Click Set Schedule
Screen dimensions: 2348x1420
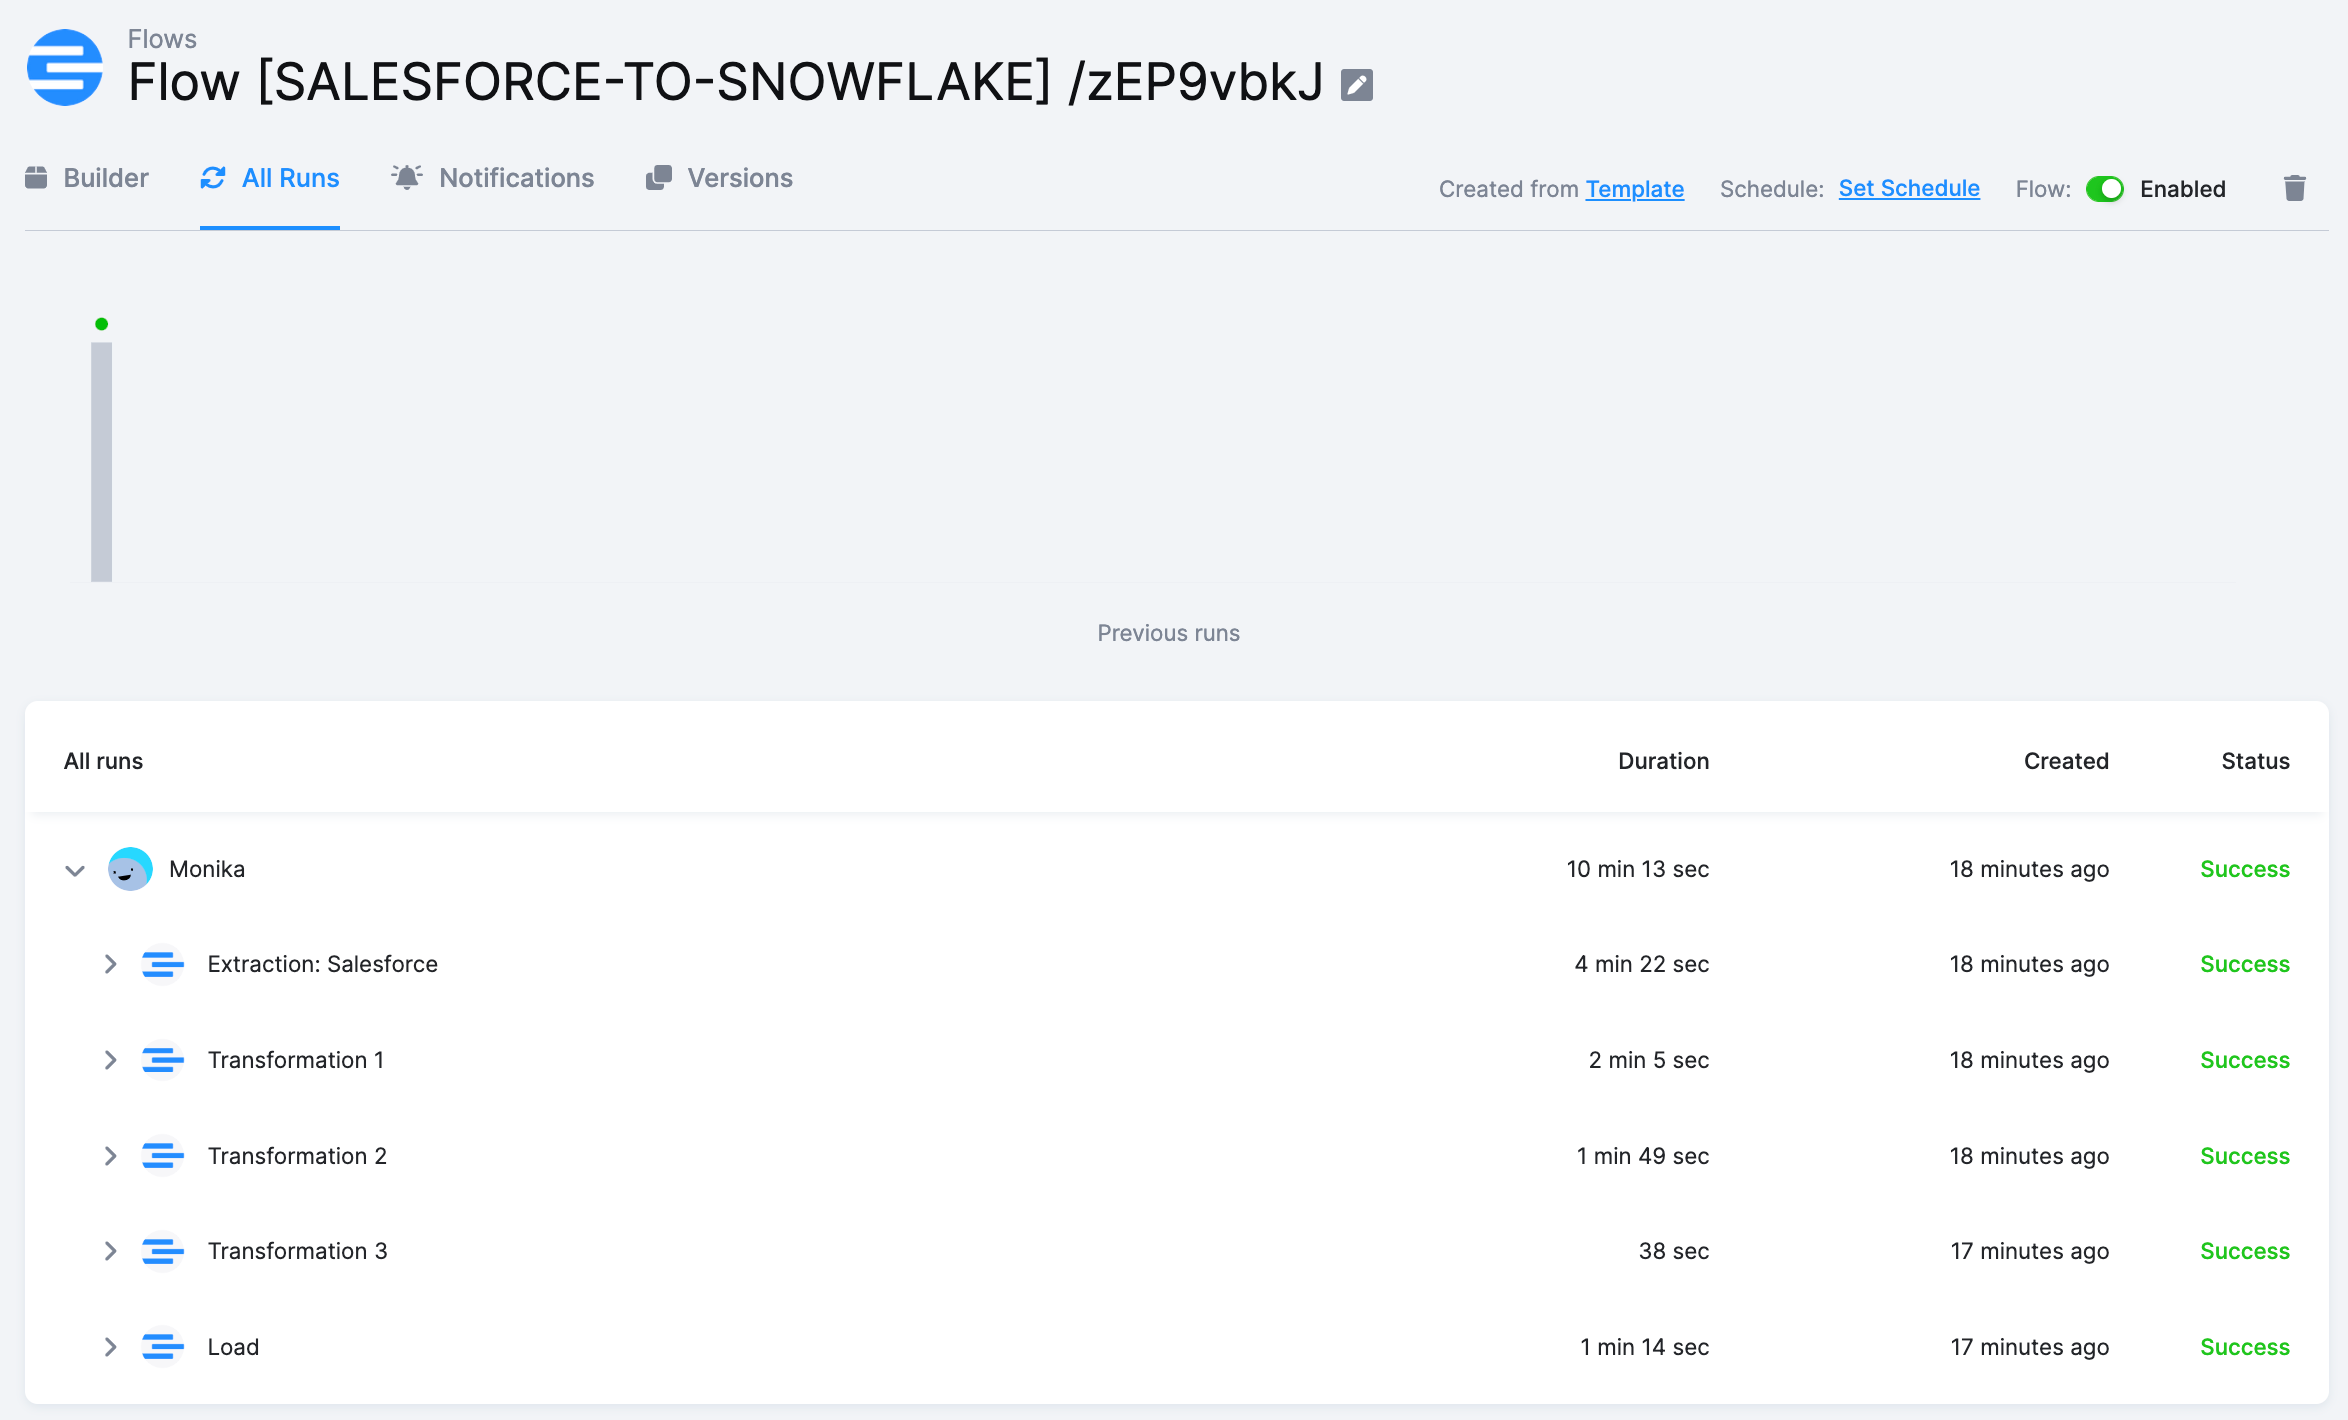[1908, 188]
